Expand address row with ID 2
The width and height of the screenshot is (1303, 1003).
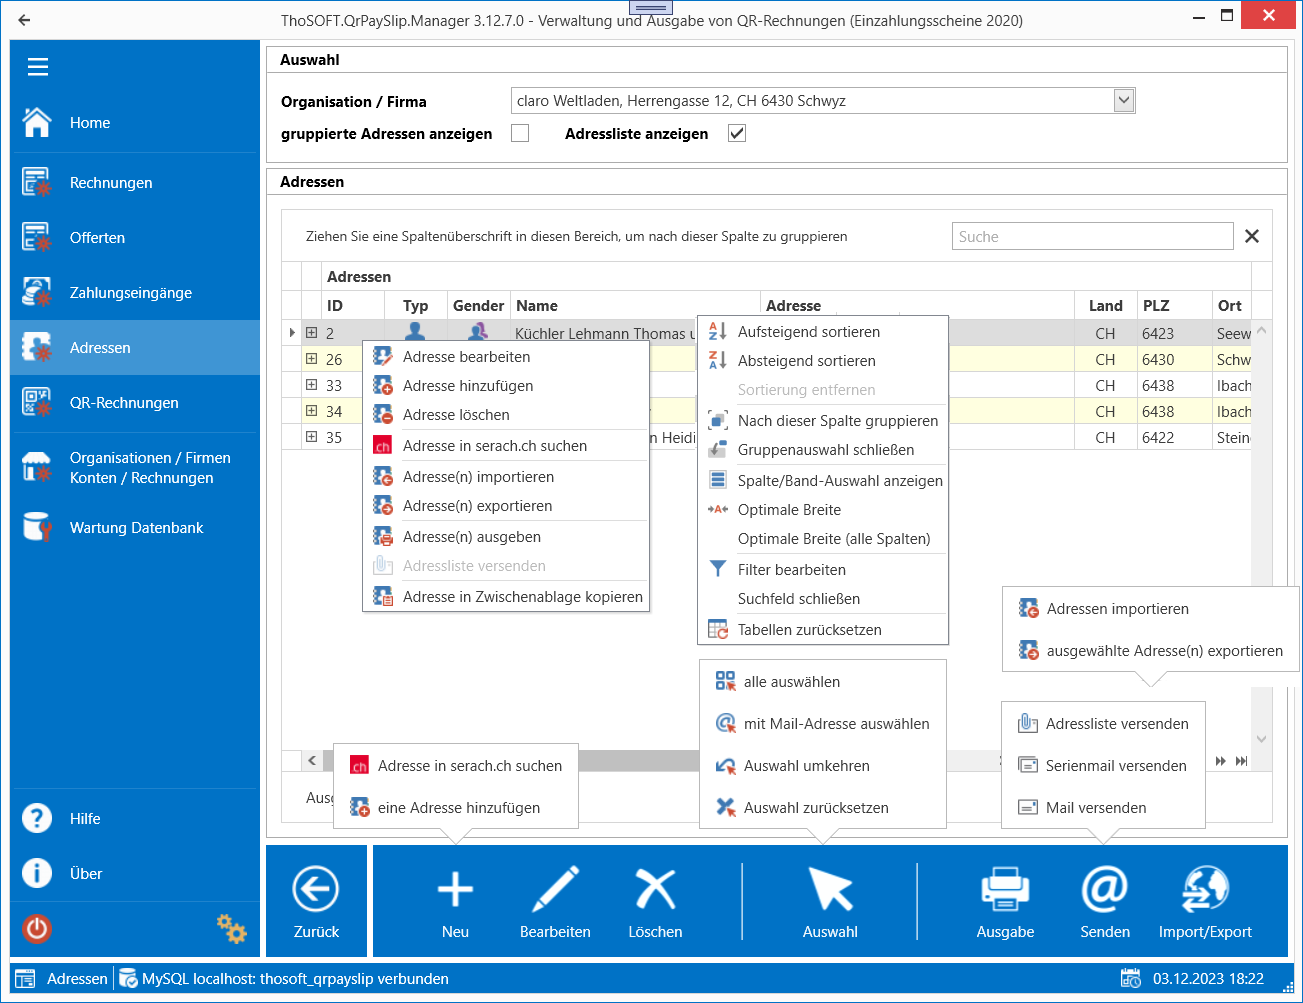(311, 333)
